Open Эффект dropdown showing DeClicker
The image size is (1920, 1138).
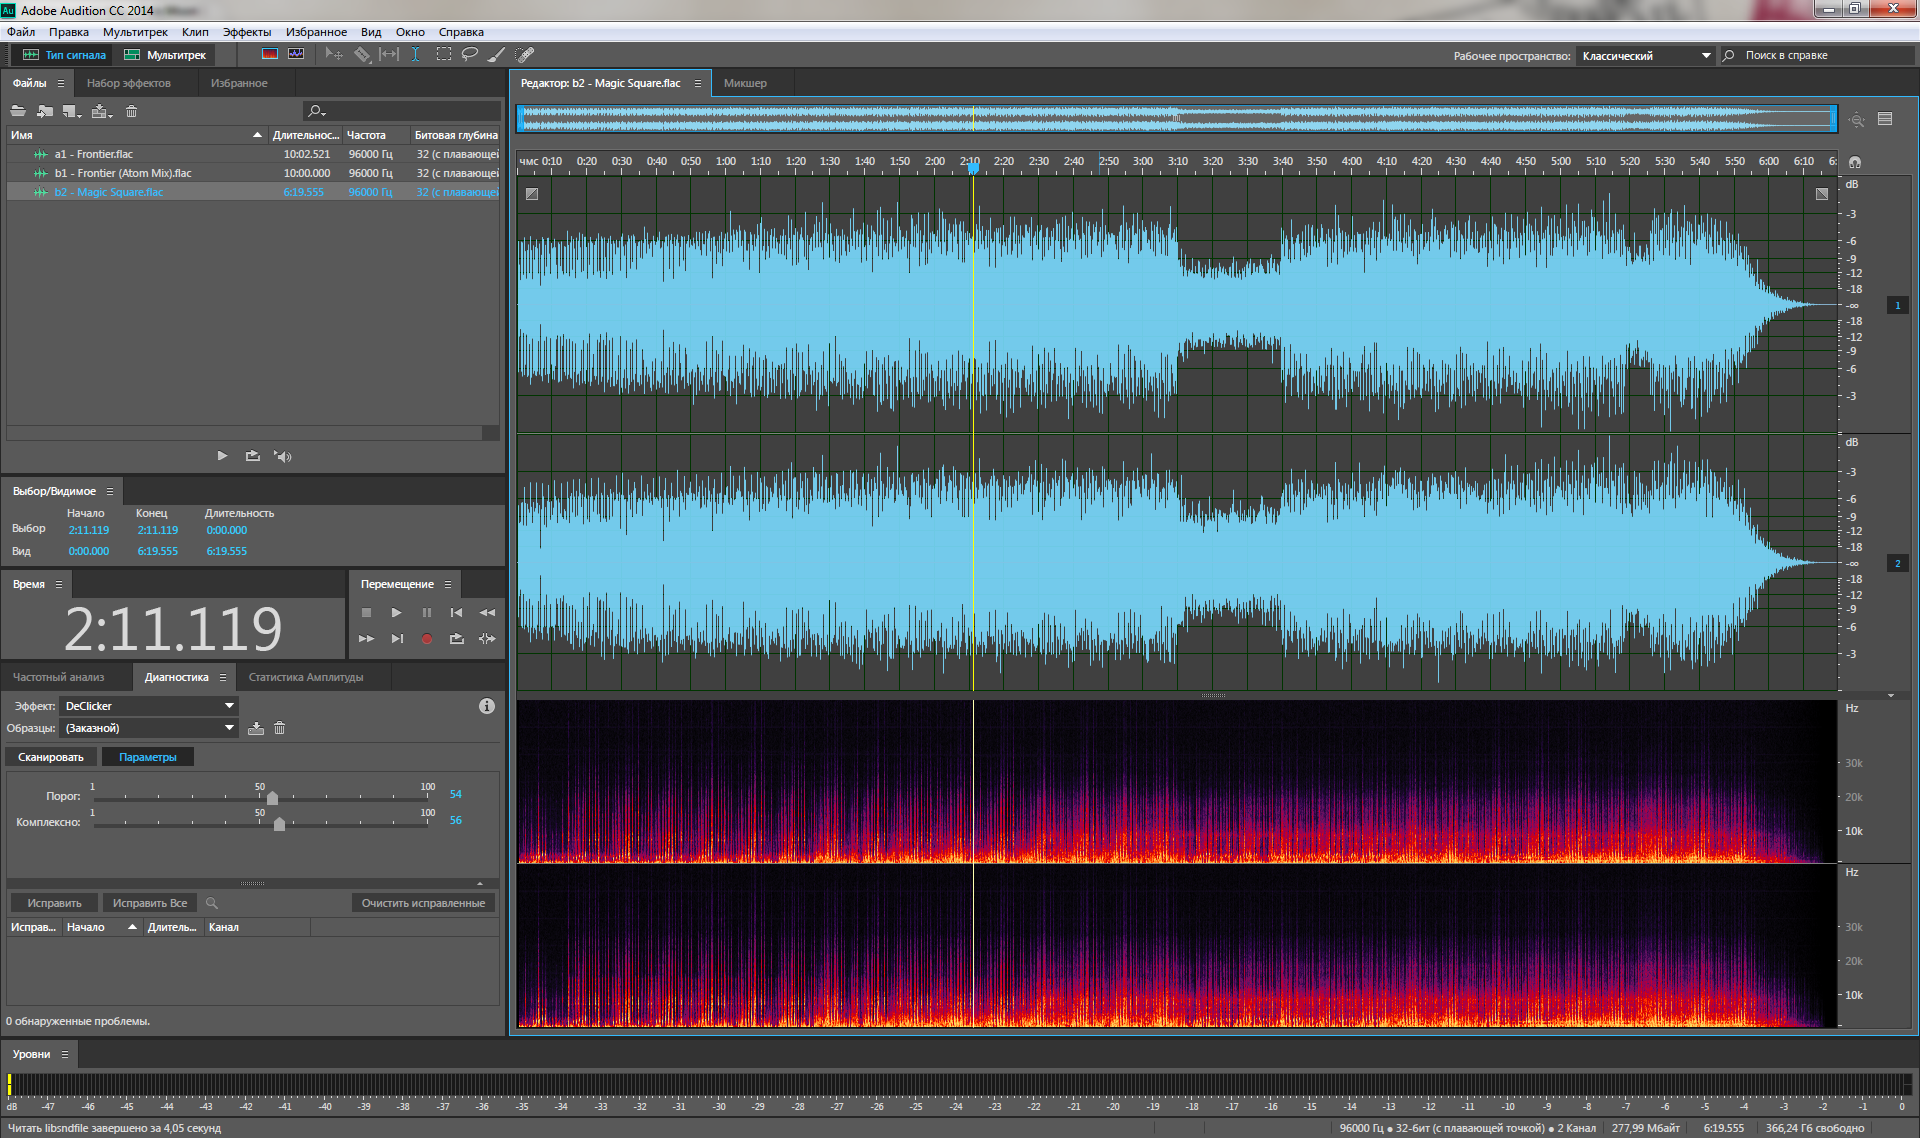[x=149, y=706]
